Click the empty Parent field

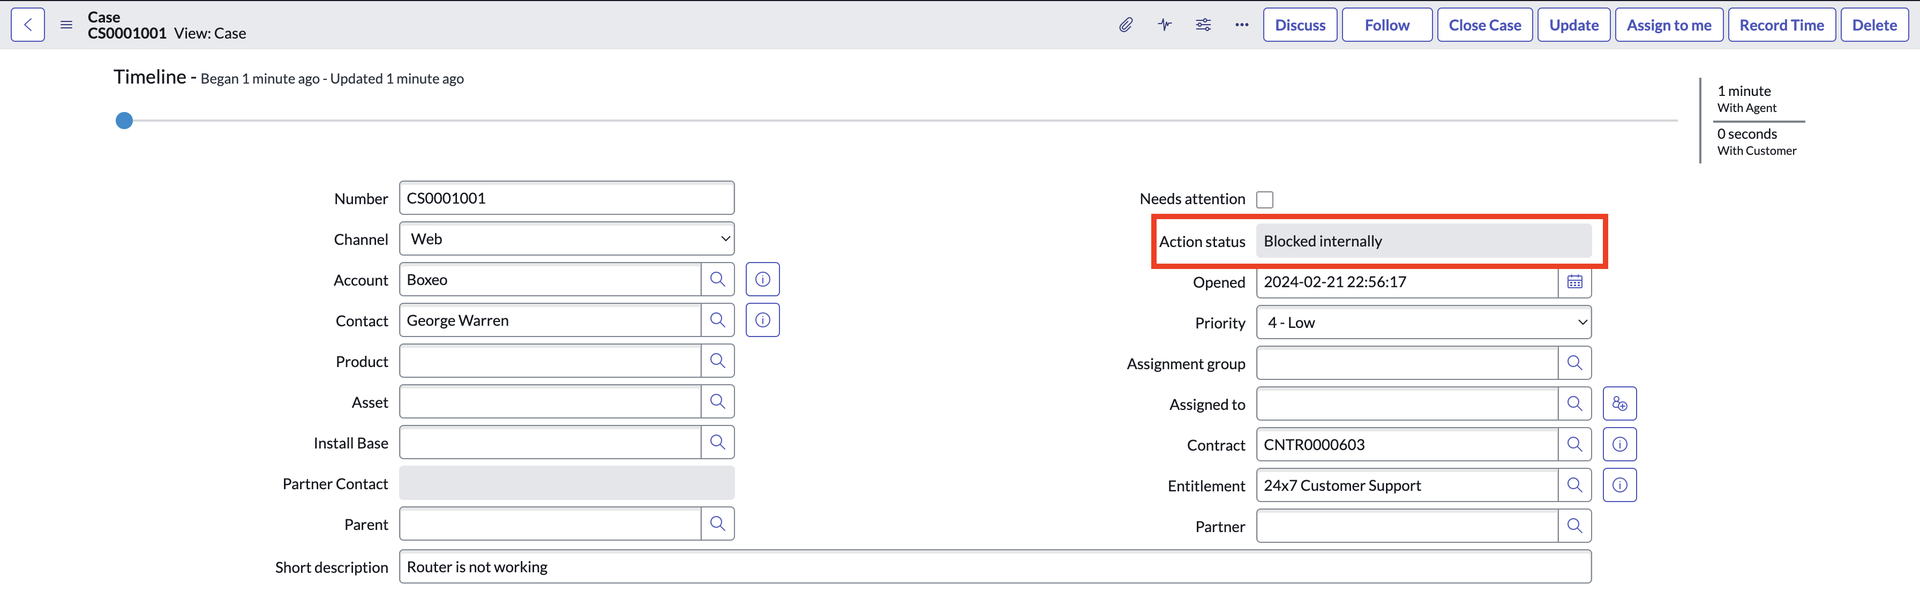[550, 524]
